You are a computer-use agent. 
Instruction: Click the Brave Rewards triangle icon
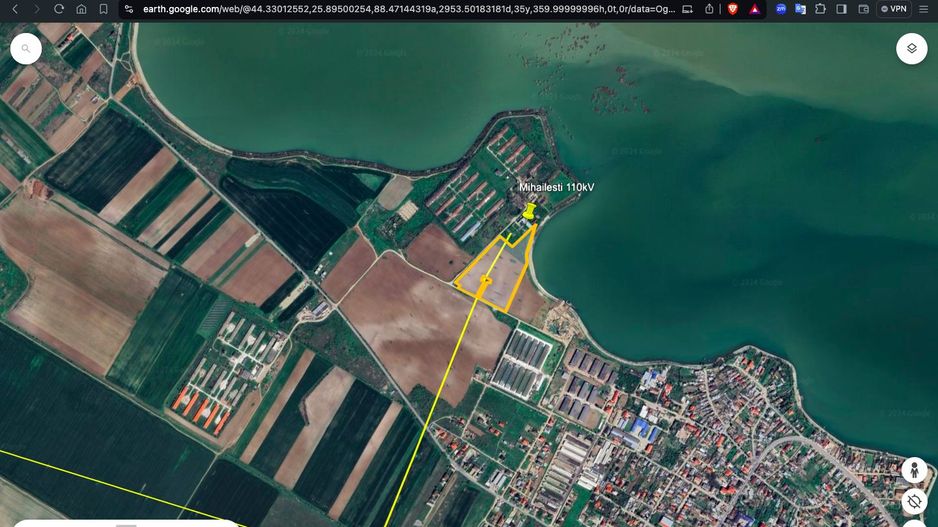(x=754, y=9)
